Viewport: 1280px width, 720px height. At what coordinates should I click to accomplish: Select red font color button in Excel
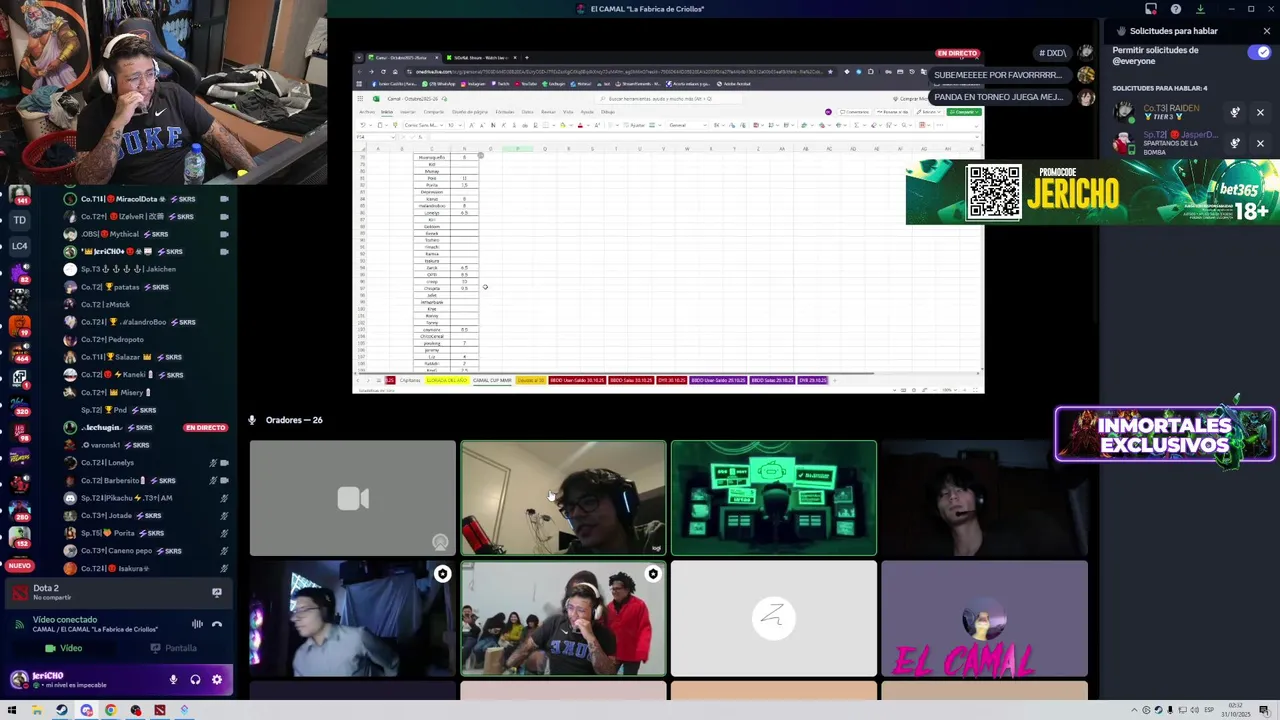pyautogui.click(x=580, y=125)
